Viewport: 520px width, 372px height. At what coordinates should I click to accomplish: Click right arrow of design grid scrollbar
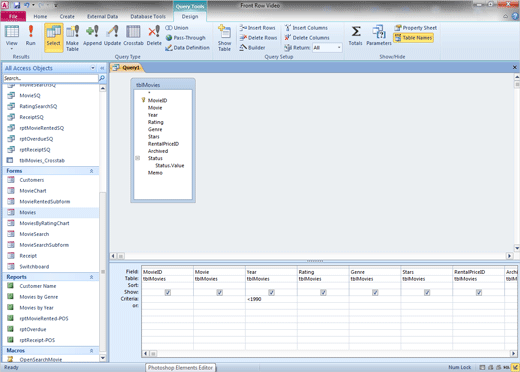coord(513,353)
